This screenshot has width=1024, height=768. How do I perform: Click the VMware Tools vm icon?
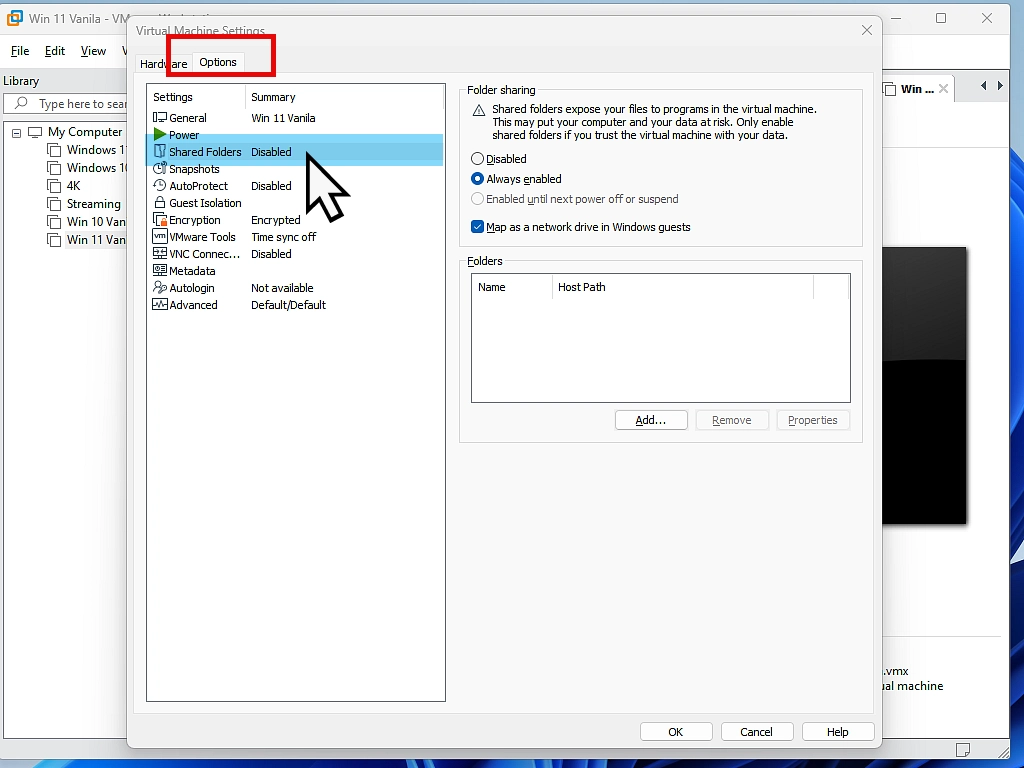tap(159, 236)
